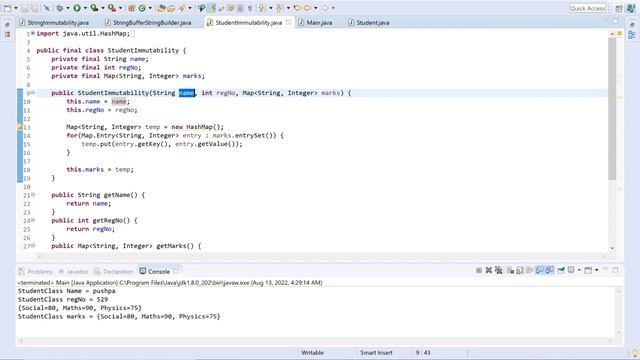Click the Terminate console icon

(x=479, y=270)
